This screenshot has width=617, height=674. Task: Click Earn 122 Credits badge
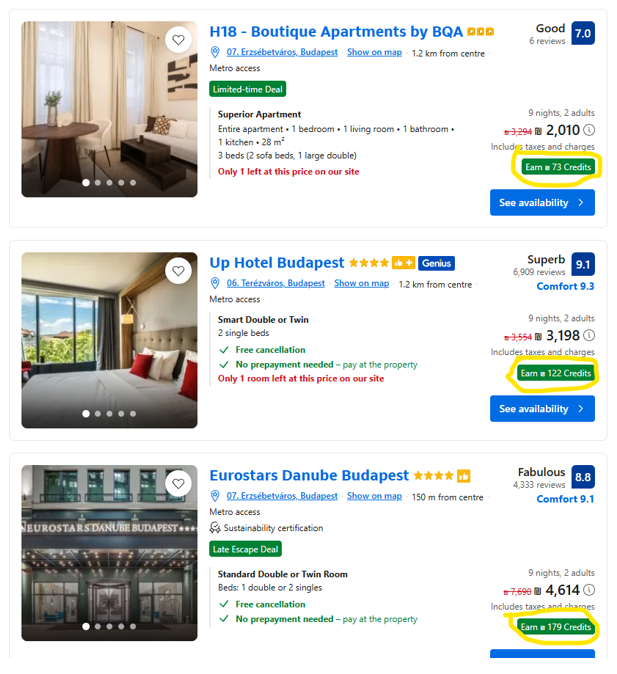556,373
